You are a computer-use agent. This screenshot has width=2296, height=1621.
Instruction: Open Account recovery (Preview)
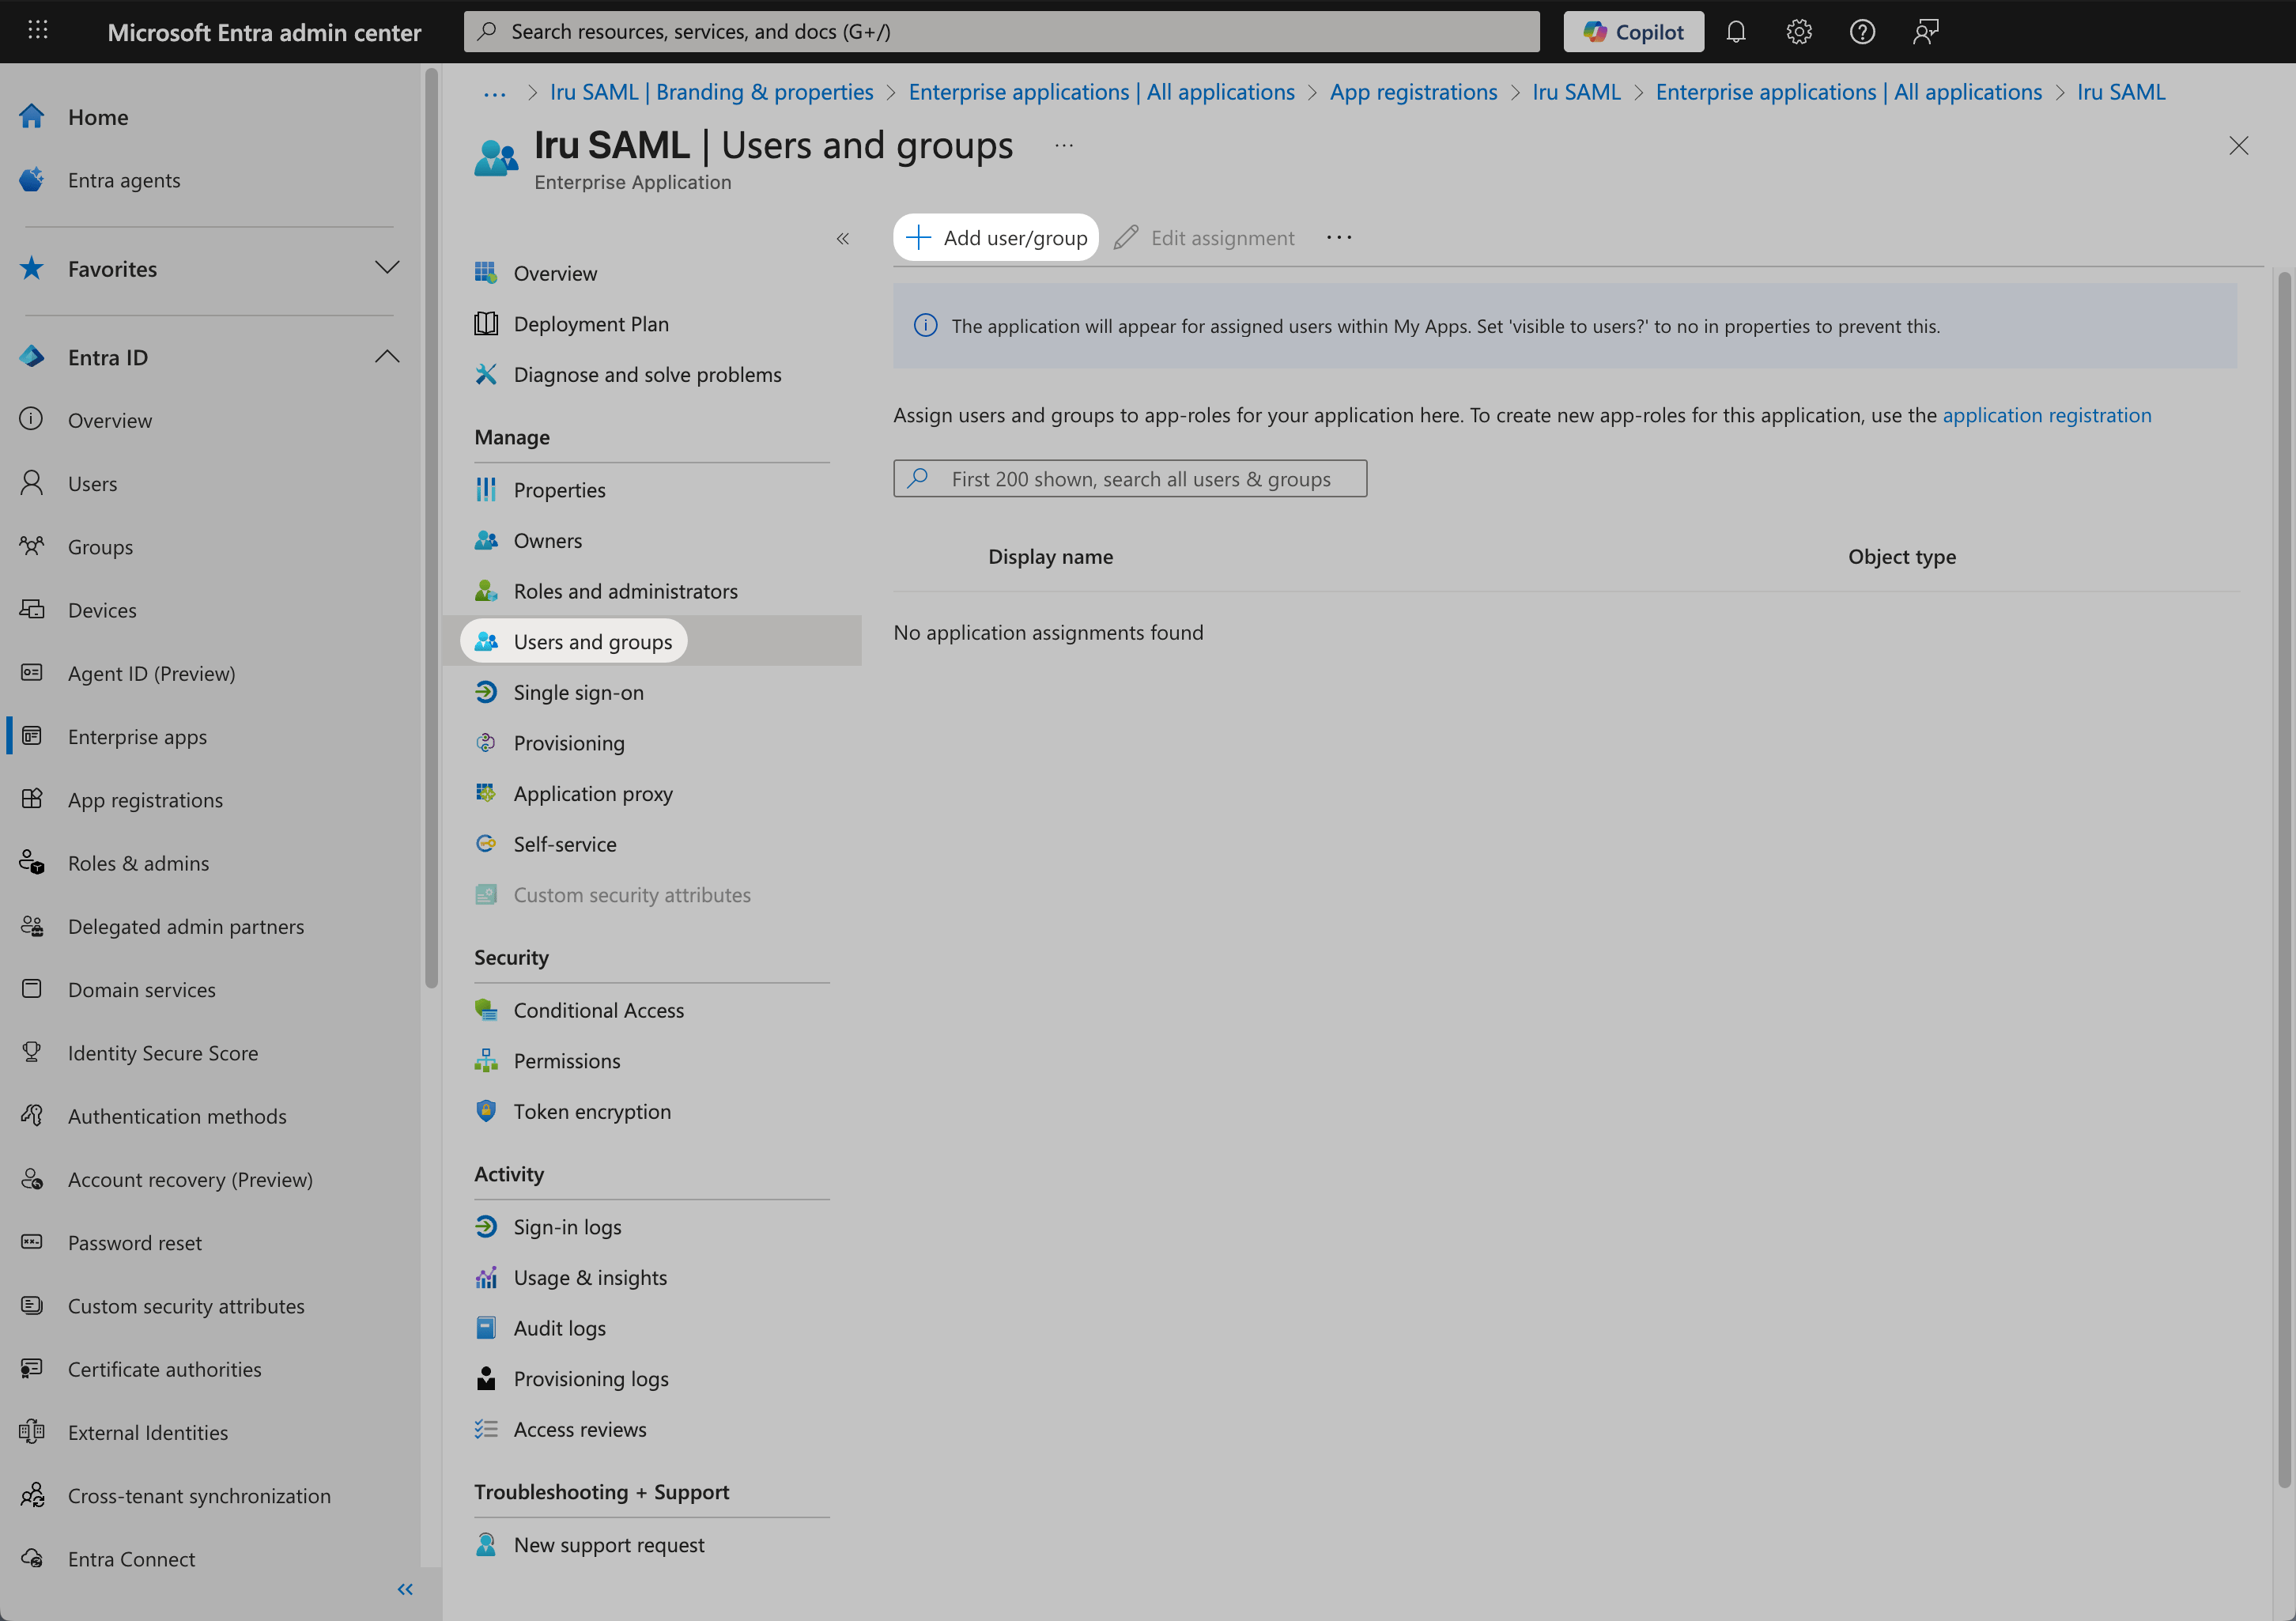coord(190,1180)
